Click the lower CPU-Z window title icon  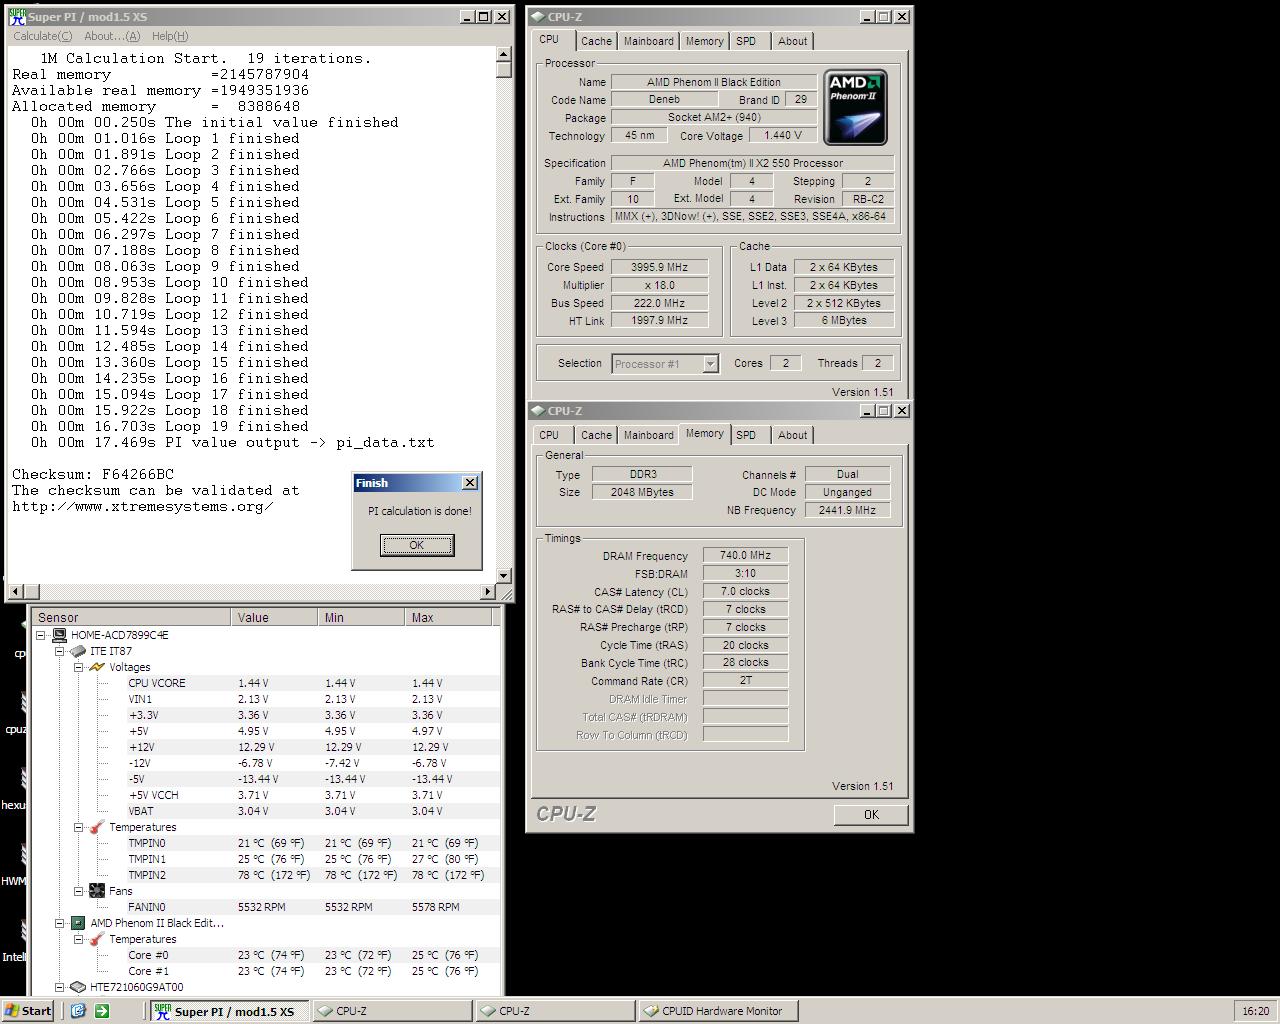[x=537, y=410]
